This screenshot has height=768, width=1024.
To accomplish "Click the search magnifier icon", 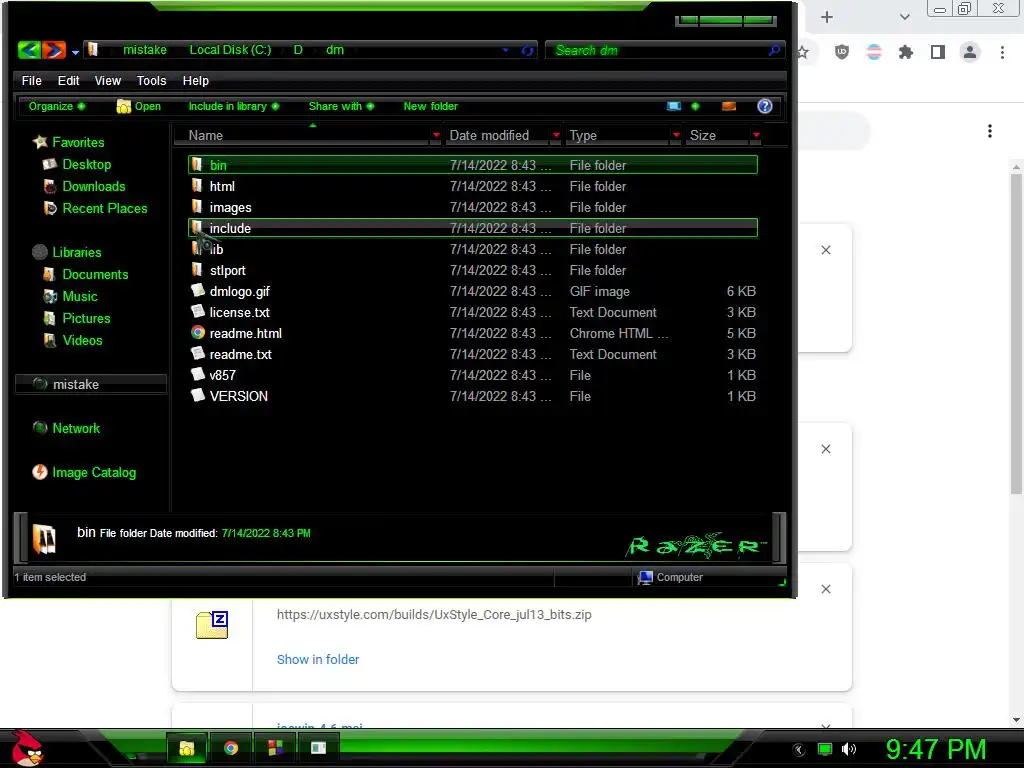I will pyautogui.click(x=775, y=50).
